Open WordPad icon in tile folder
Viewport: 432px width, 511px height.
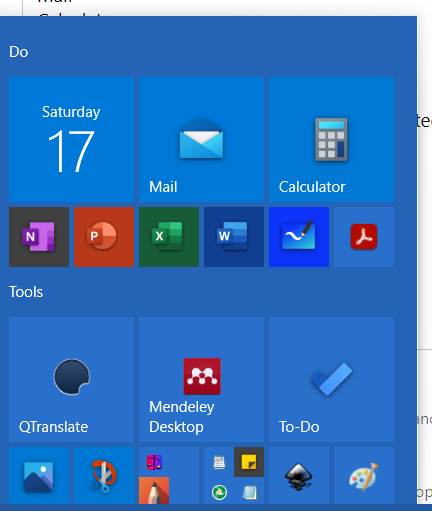point(219,463)
